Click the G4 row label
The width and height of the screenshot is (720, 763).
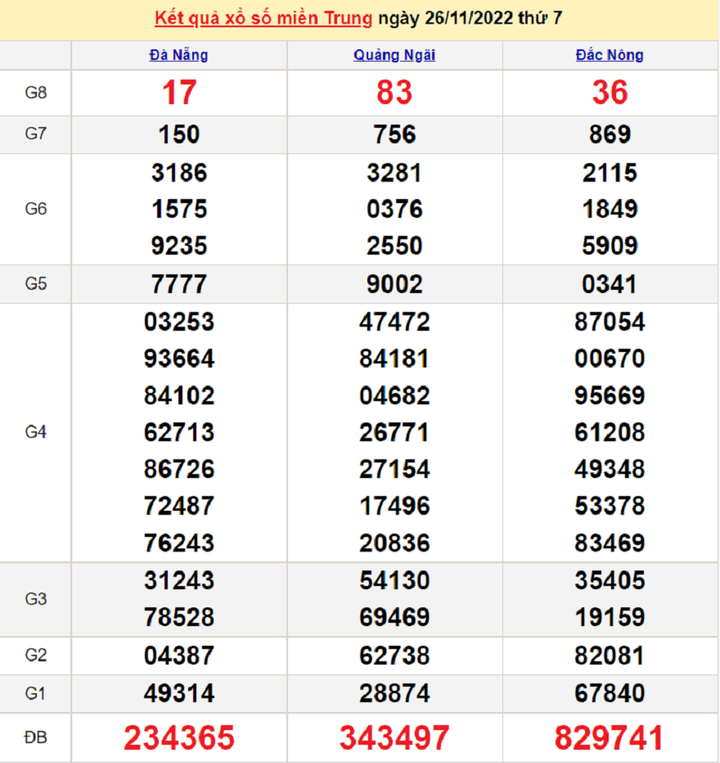coord(36,433)
